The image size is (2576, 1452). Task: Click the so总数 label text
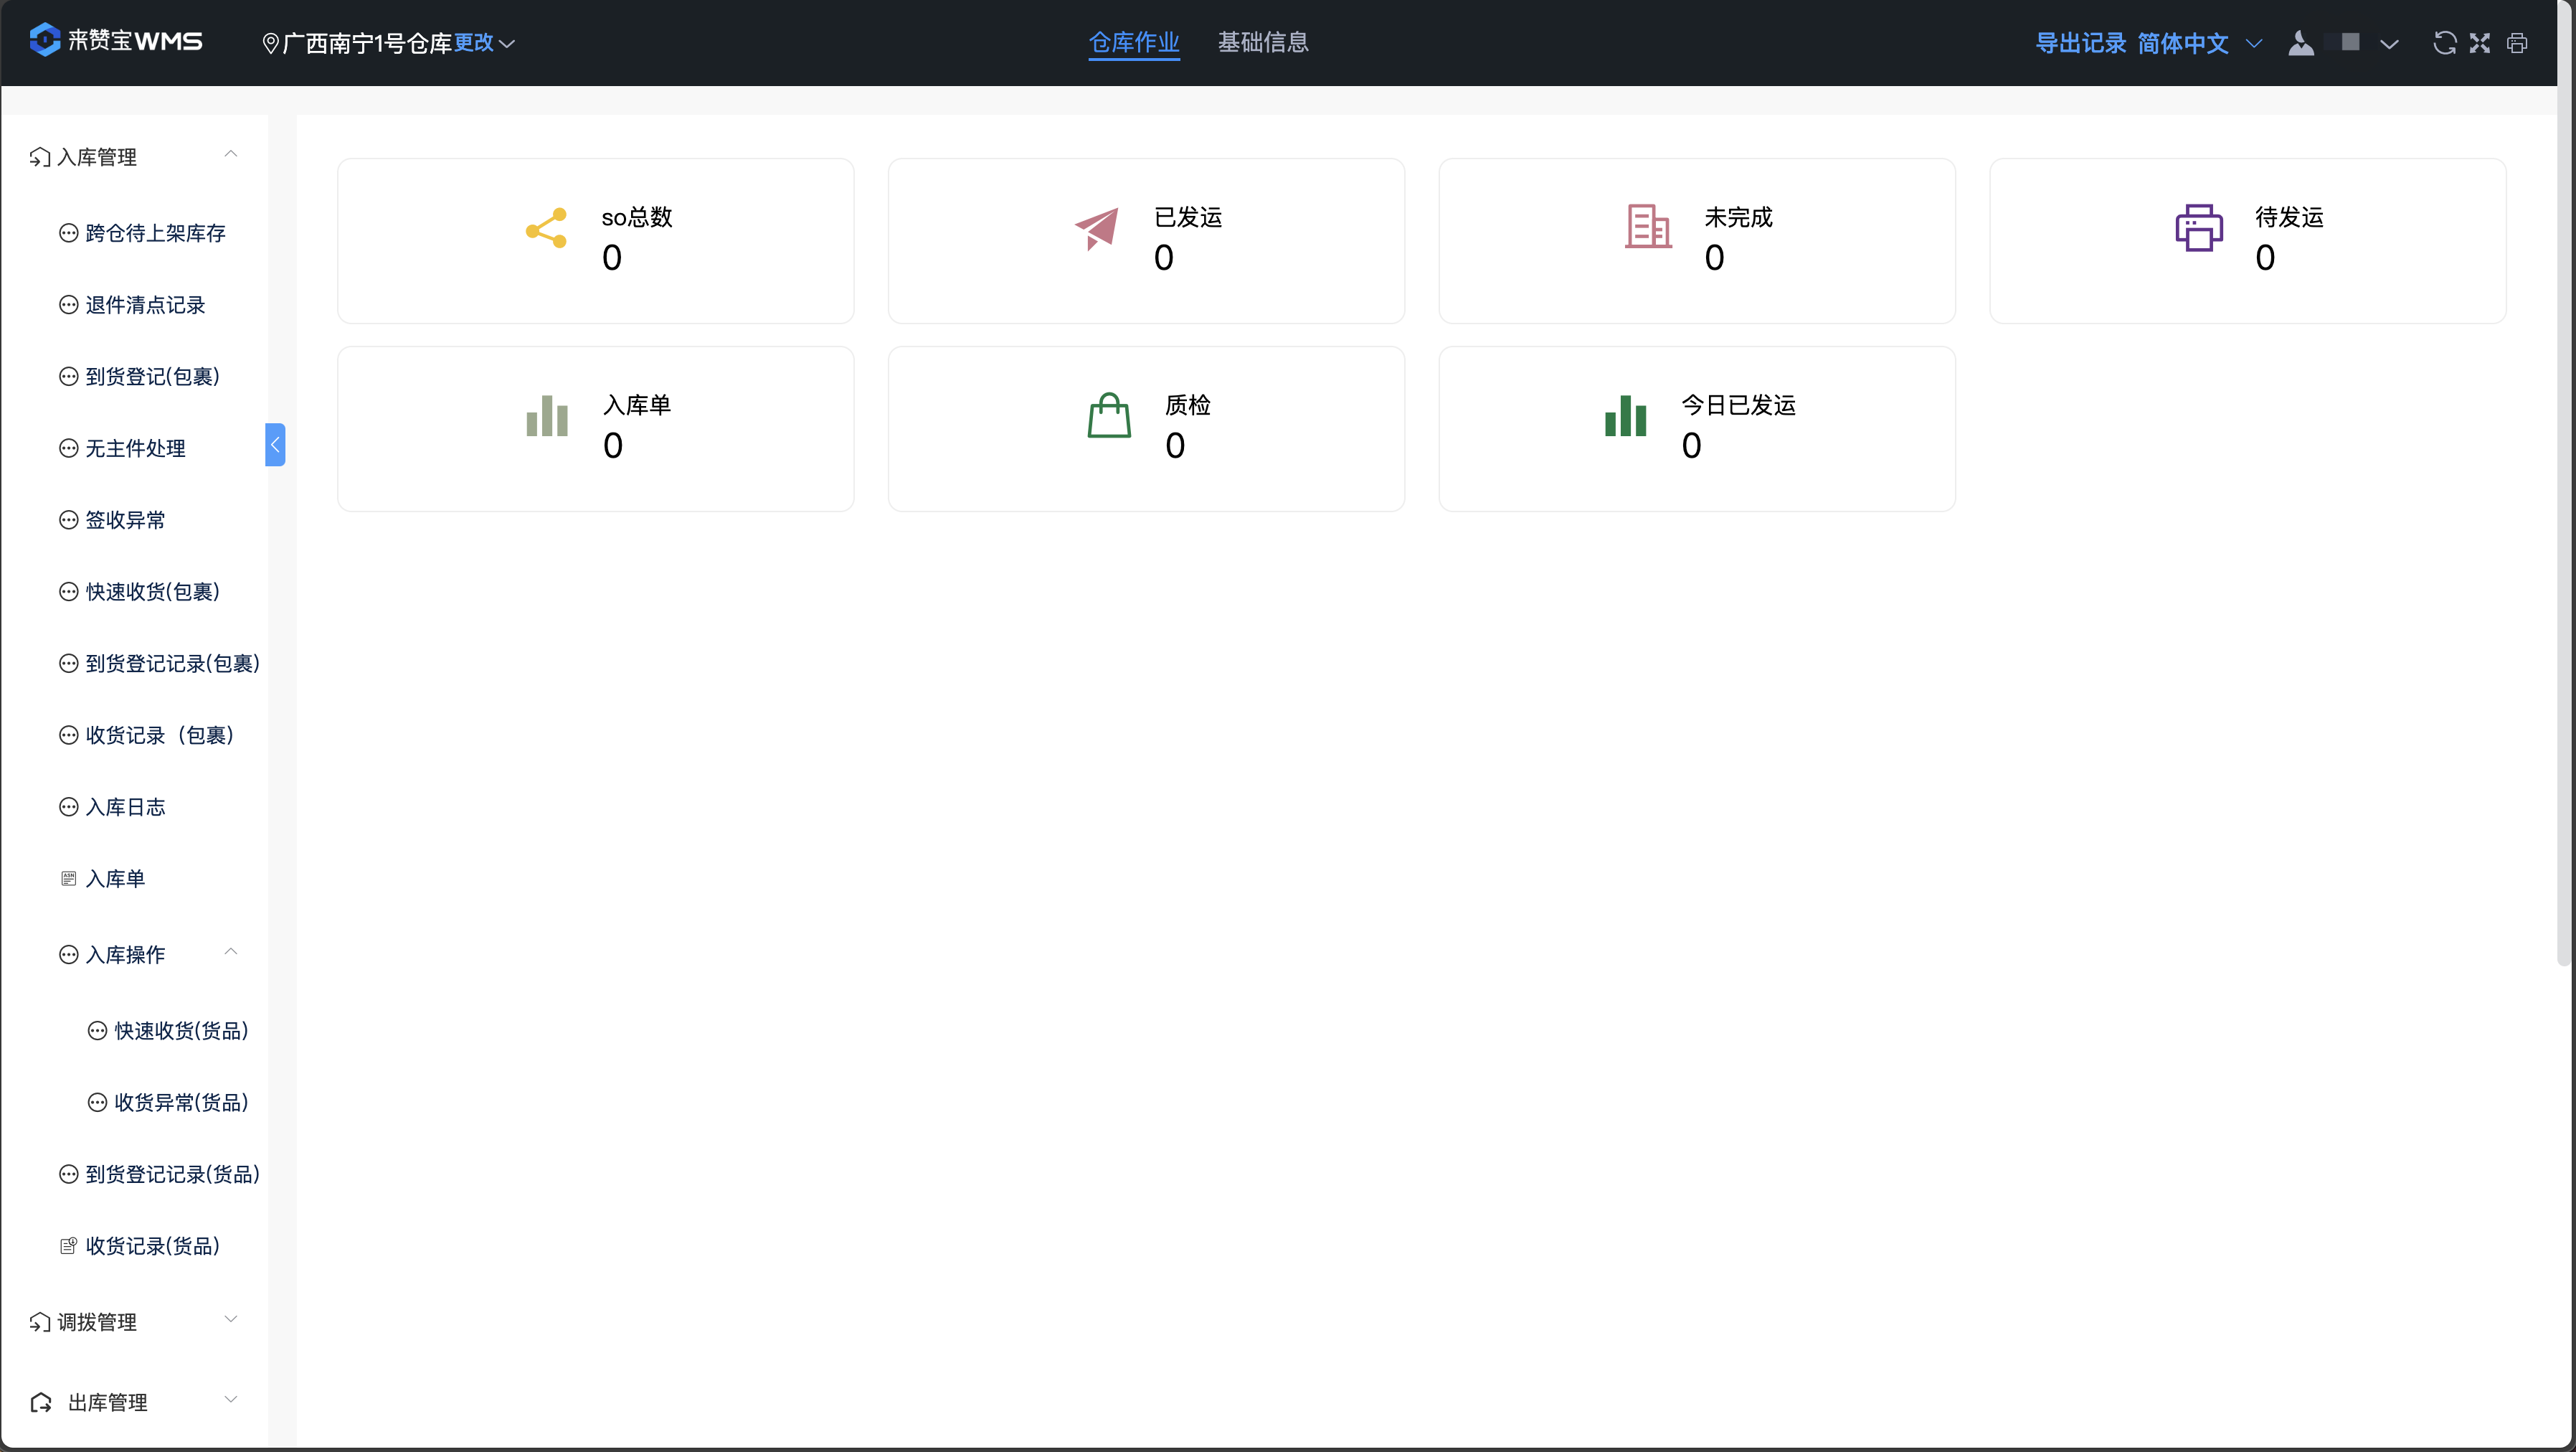point(637,217)
